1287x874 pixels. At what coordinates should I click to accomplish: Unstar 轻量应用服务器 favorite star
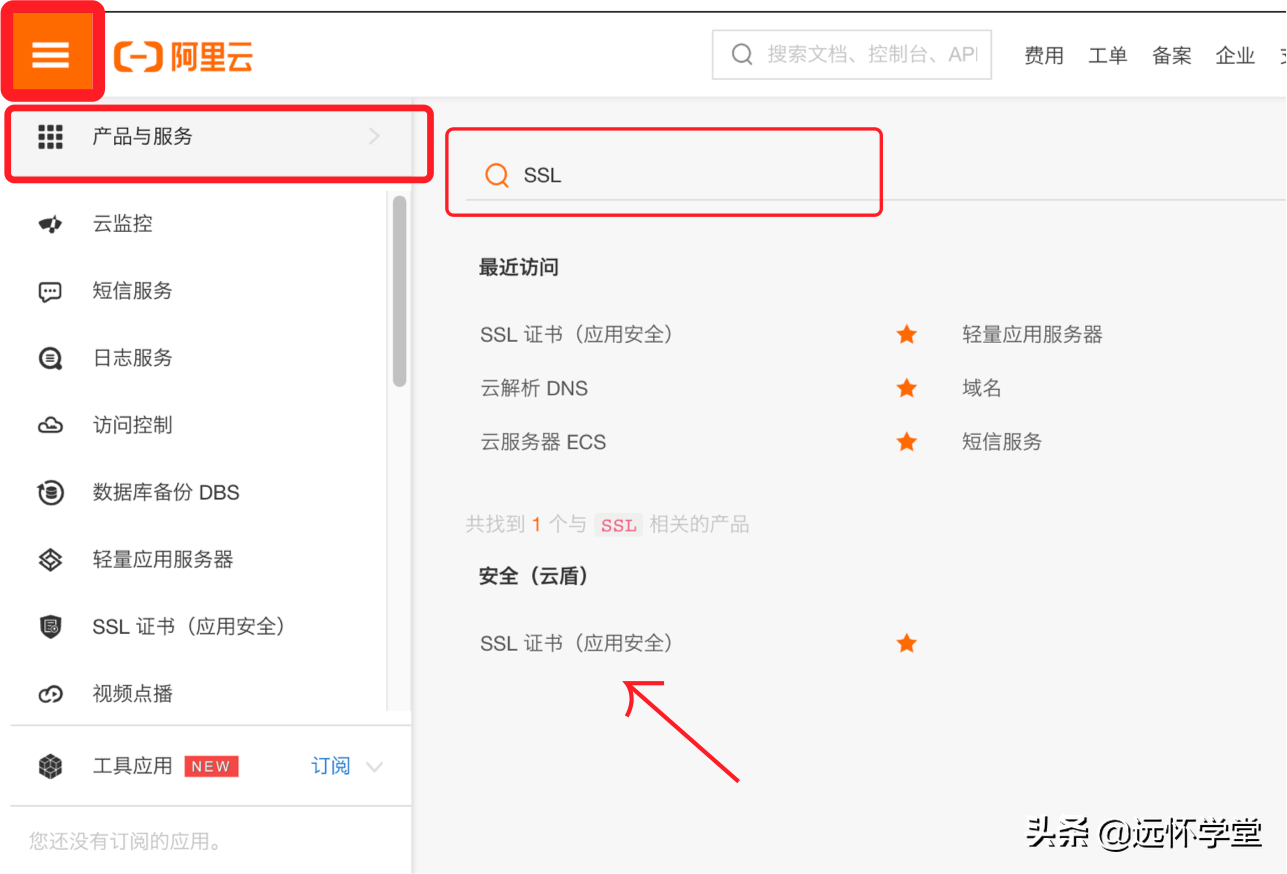(907, 335)
